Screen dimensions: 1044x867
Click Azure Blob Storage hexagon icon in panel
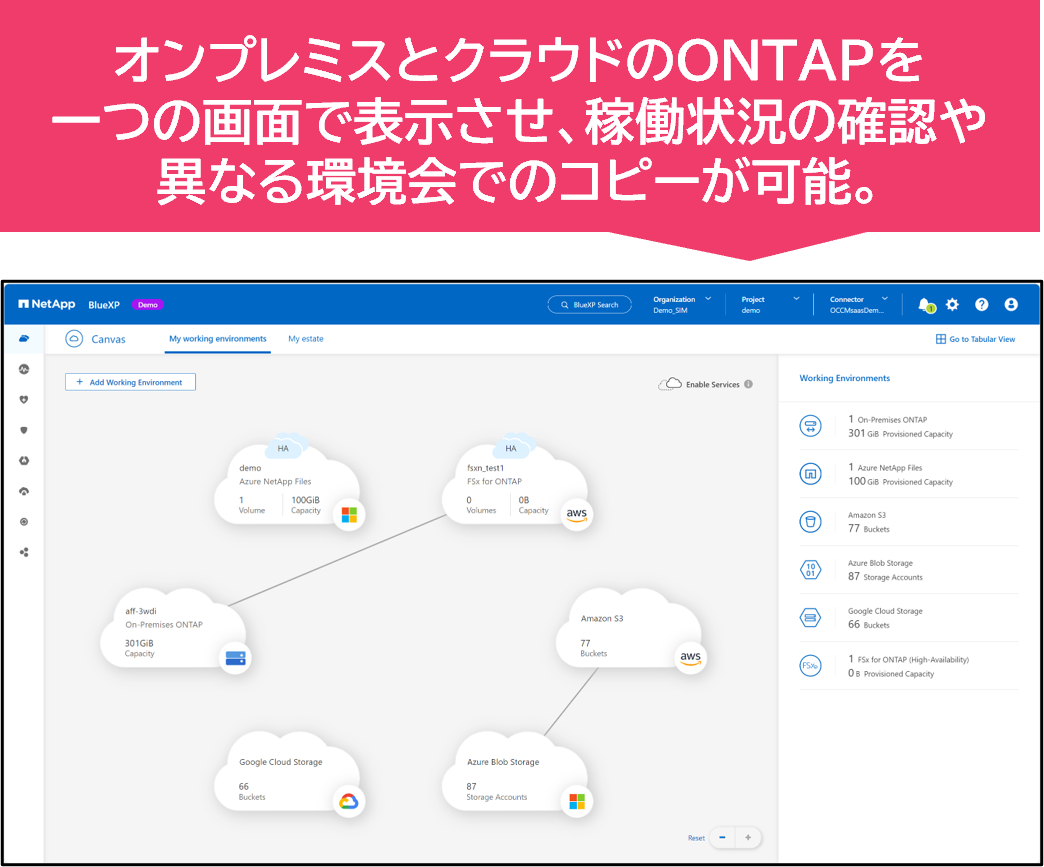click(810, 570)
